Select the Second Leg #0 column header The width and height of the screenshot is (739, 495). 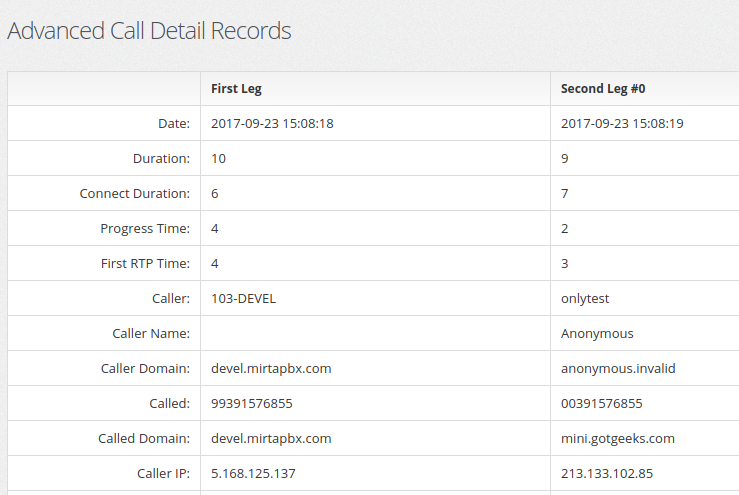pos(603,89)
